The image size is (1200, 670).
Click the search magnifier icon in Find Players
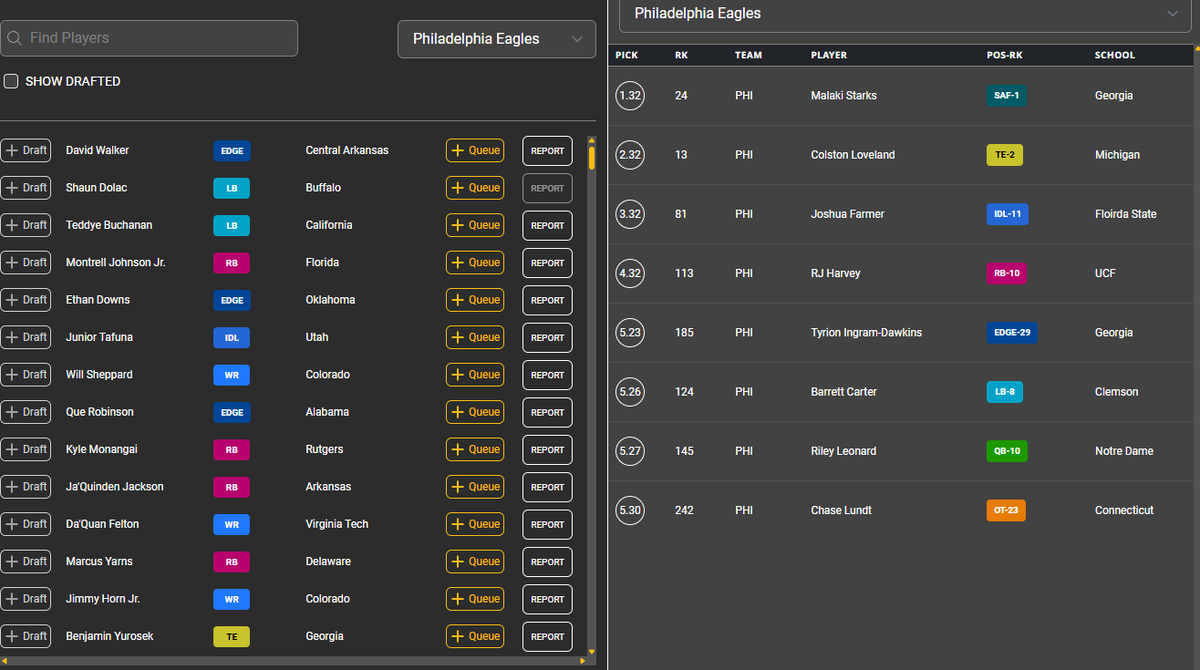(x=15, y=39)
